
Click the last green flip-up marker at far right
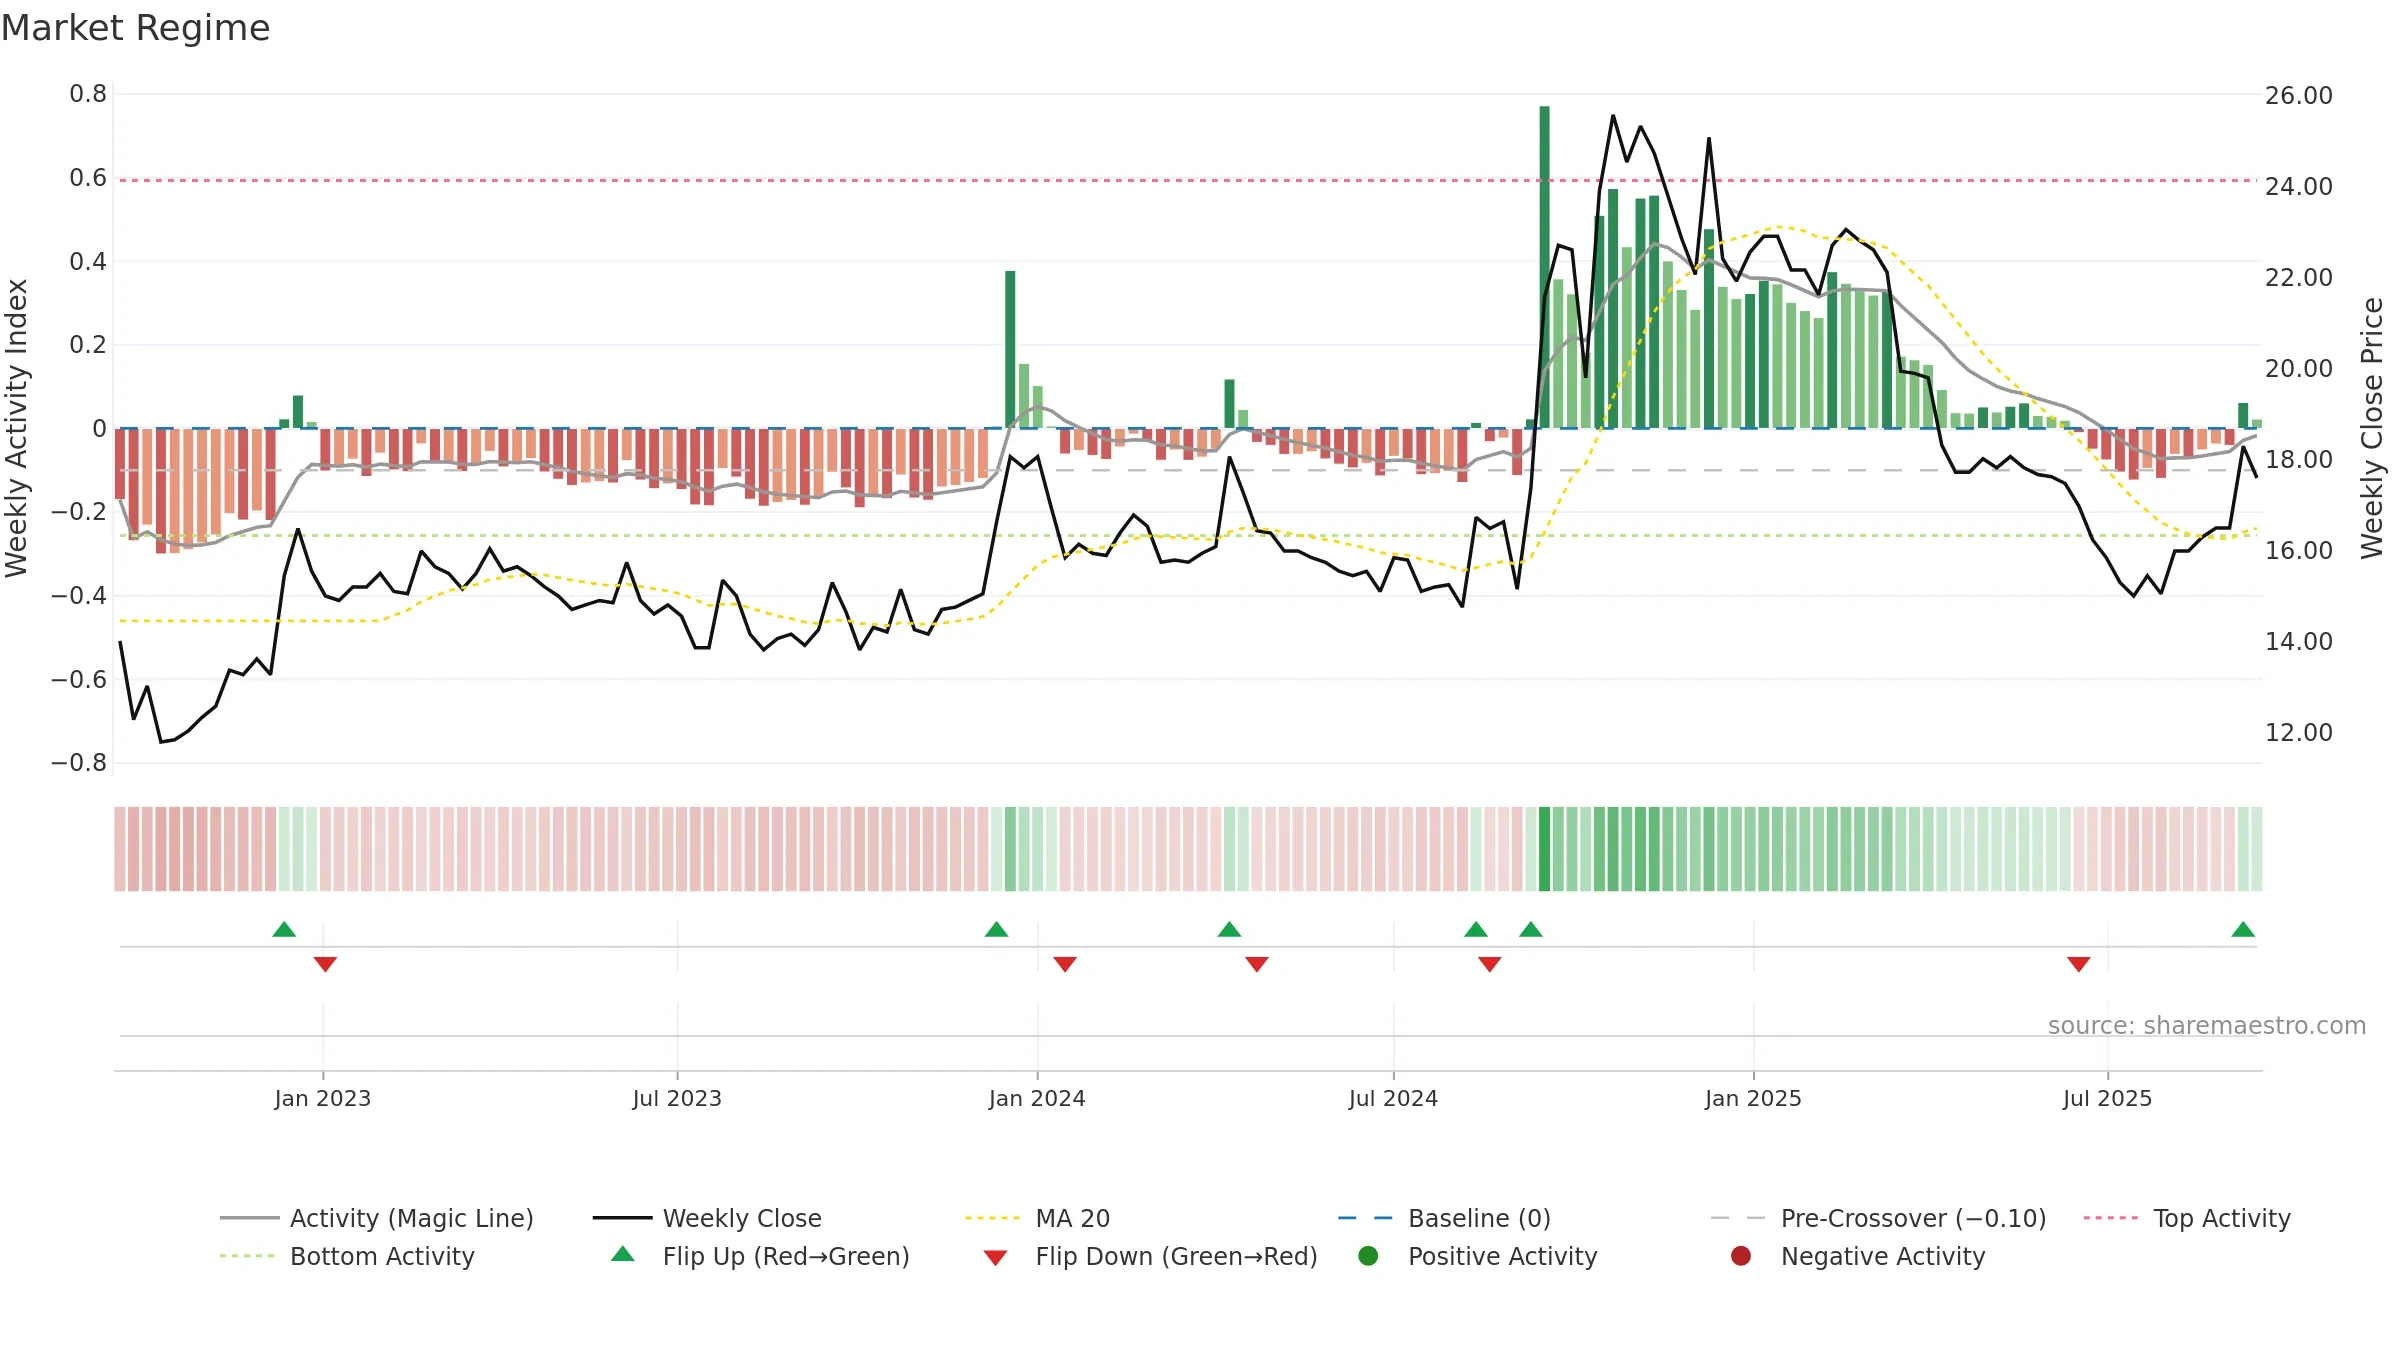[x=2243, y=929]
